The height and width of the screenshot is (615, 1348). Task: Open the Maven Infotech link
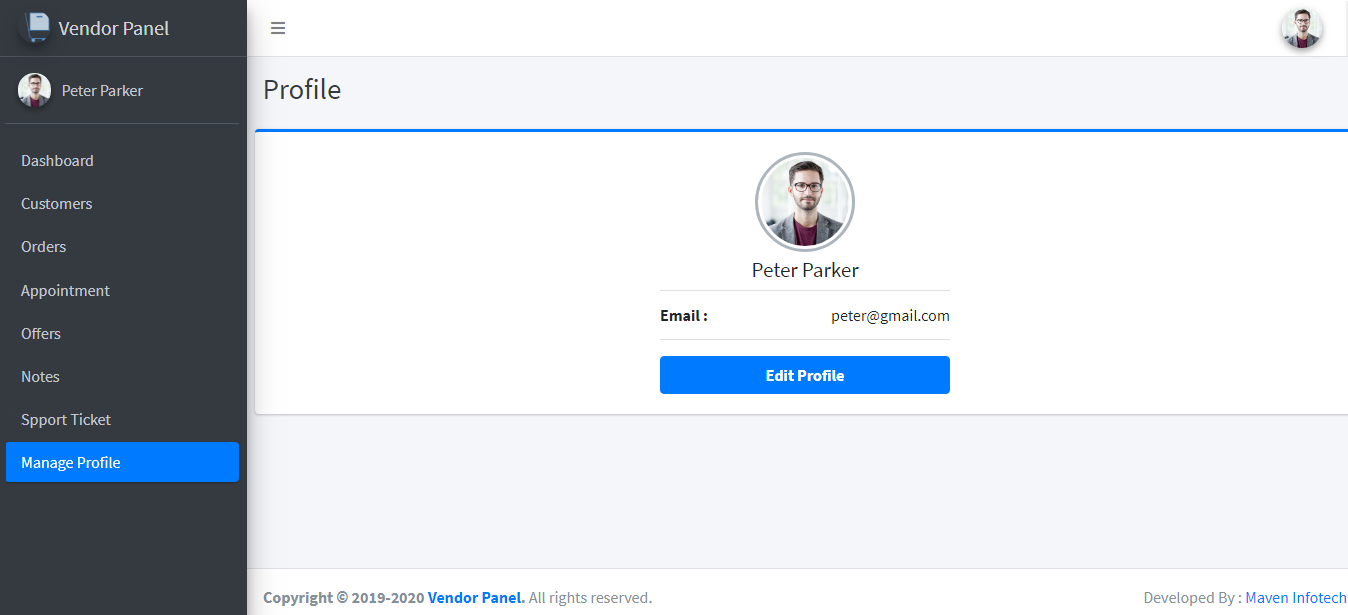(x=1296, y=598)
